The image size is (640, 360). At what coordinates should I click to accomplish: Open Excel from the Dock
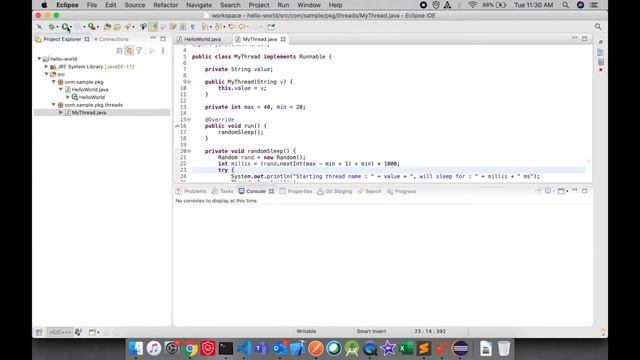406,349
